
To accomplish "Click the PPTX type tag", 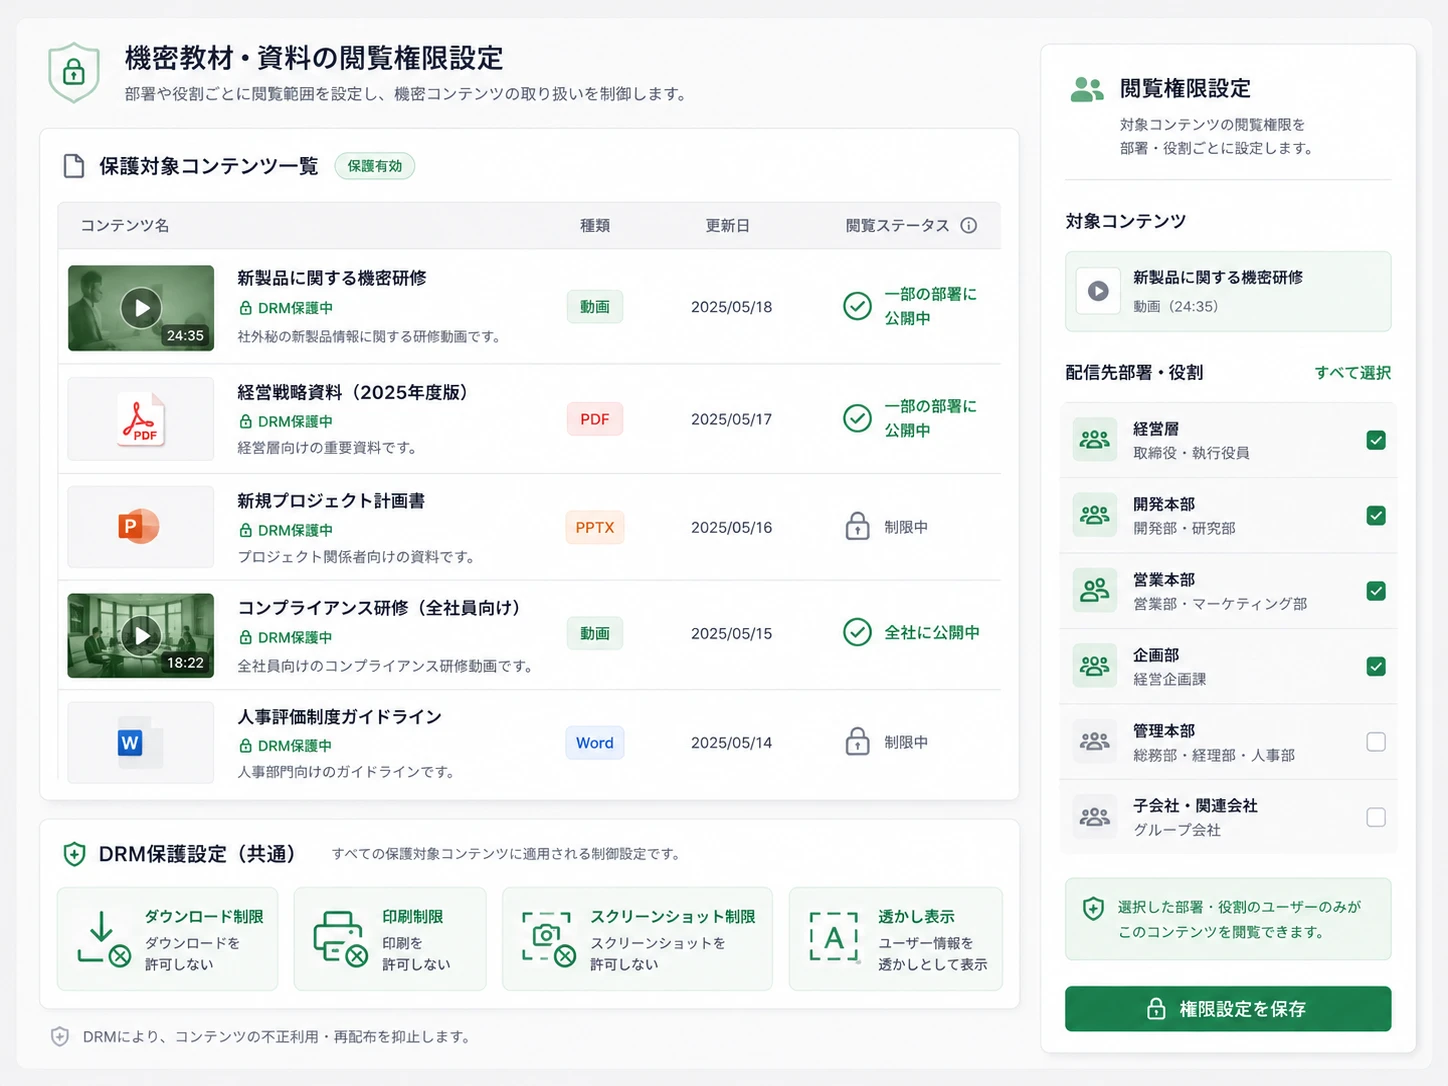I will 595,527.
